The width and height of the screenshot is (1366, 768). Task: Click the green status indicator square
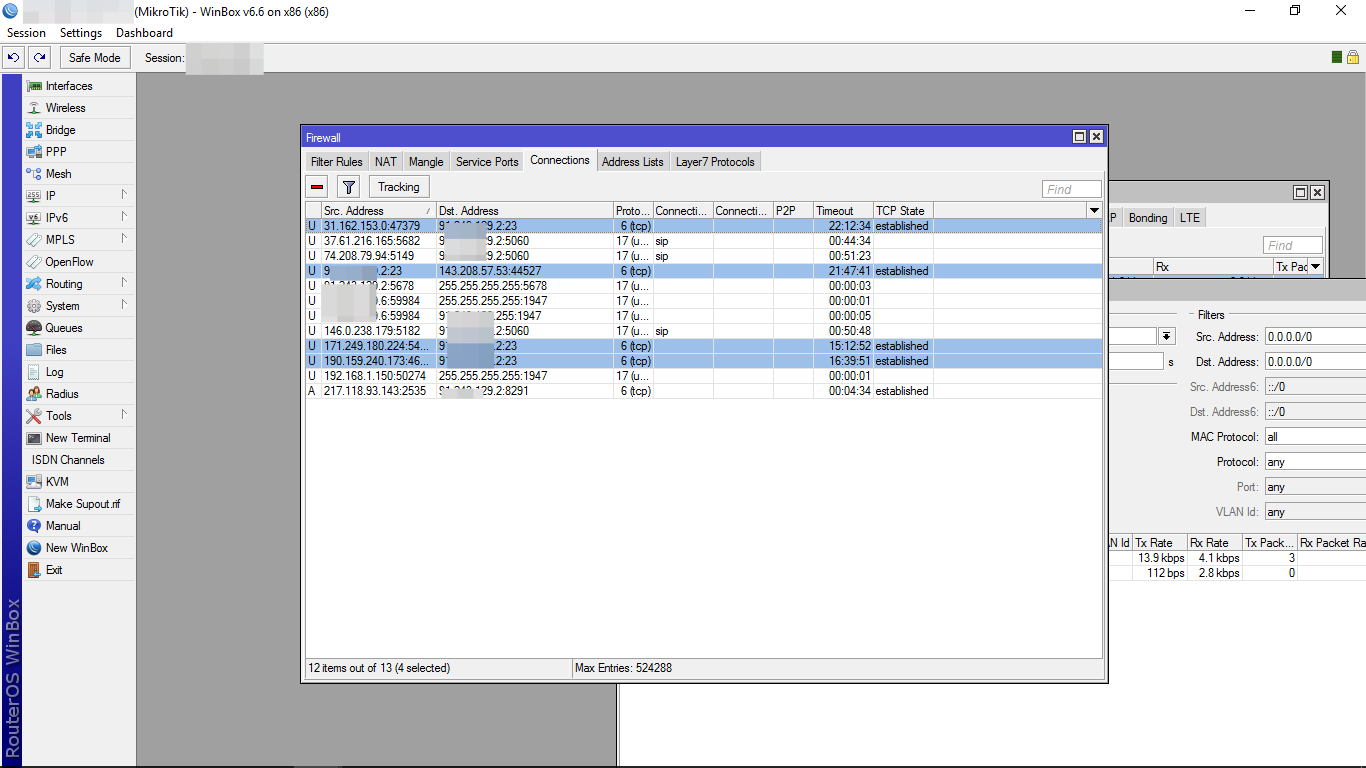[x=1337, y=57]
